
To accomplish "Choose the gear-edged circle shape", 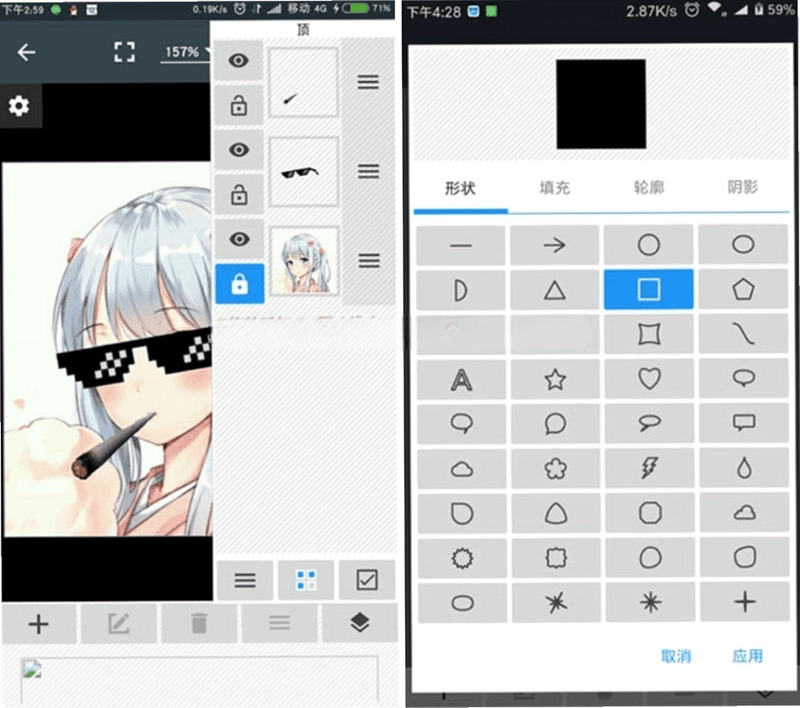I will point(462,559).
